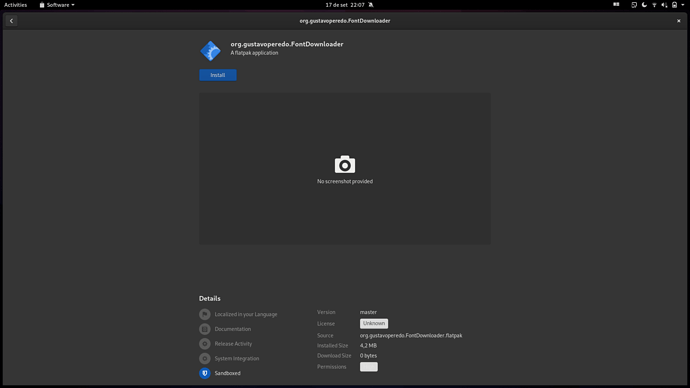Click the night light moon icon
The height and width of the screenshot is (388, 690).
(644, 5)
